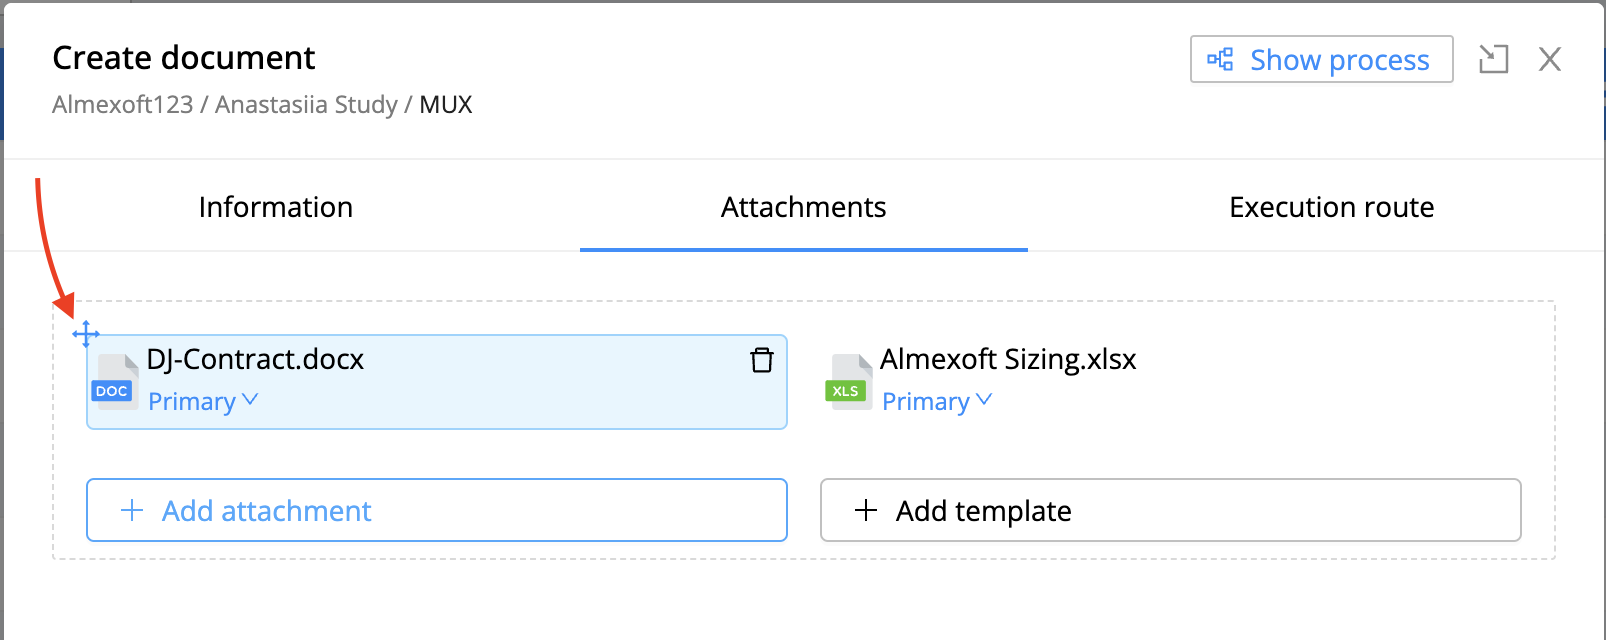Click the plus icon in Add template
This screenshot has height=640, width=1606.
coord(866,510)
